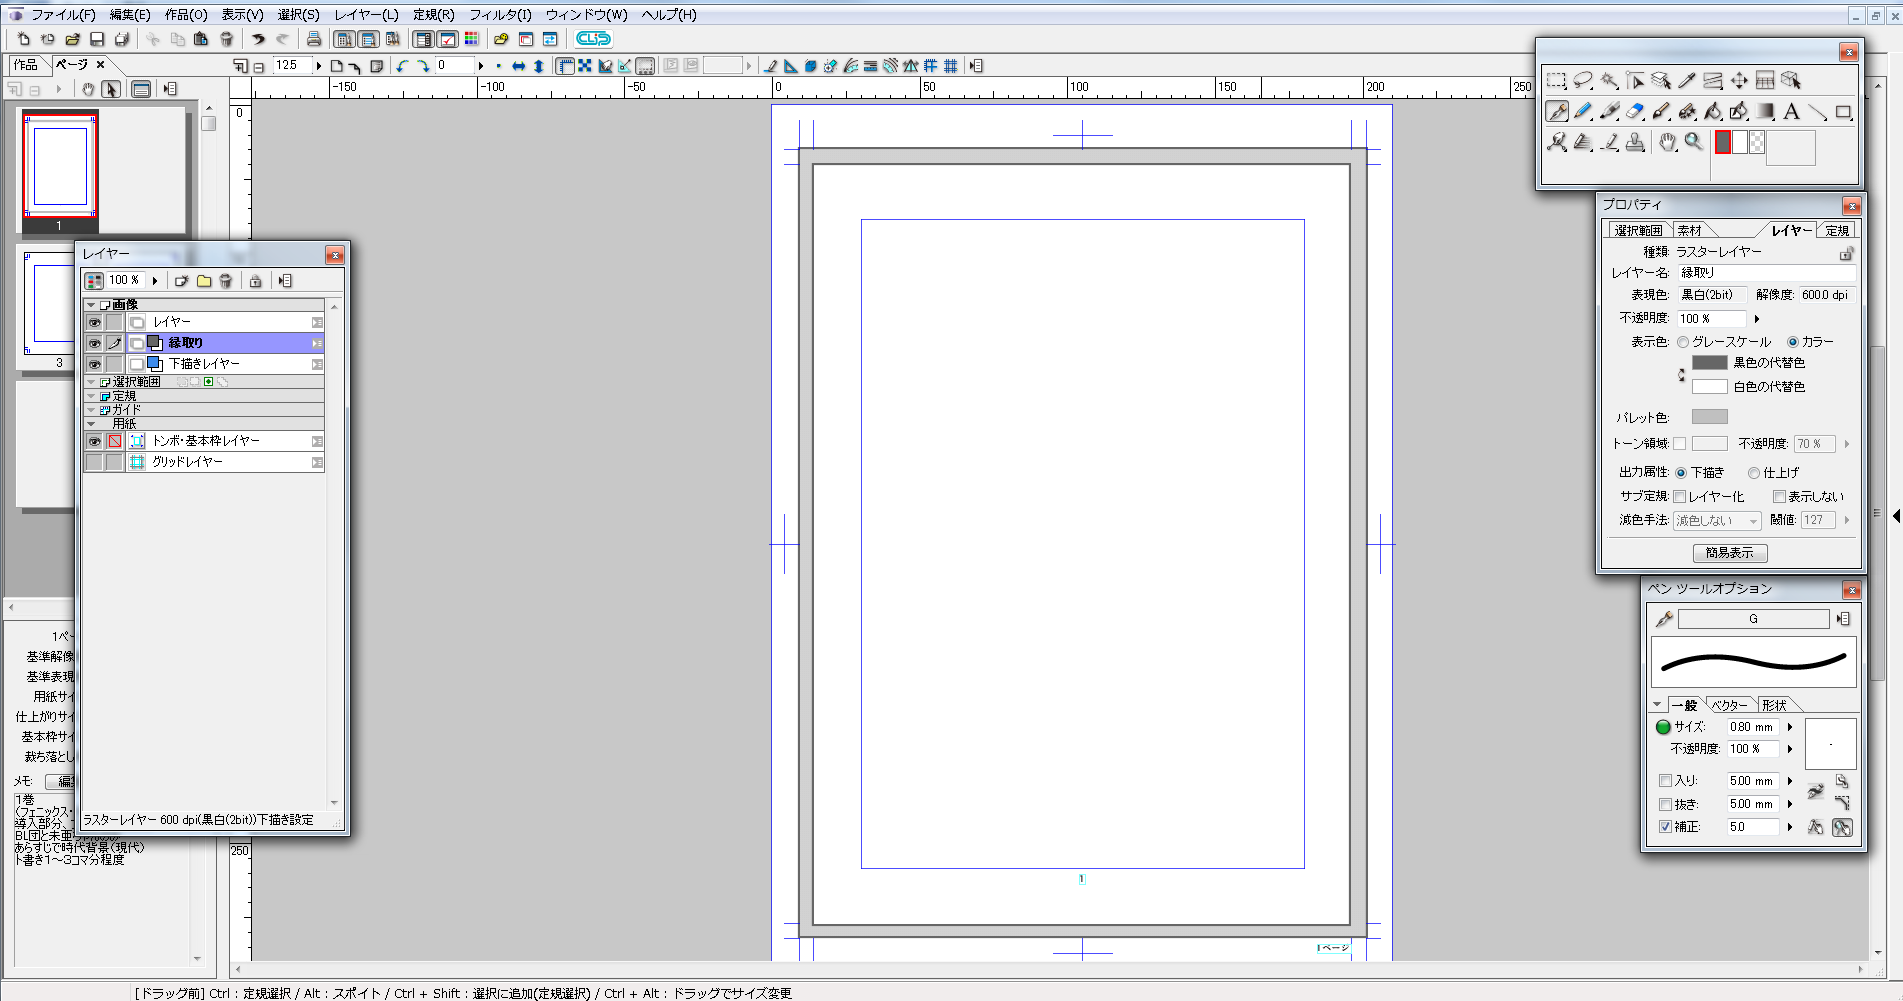Click the trash icon in Layer panel
The image size is (1903, 1001).
pyautogui.click(x=226, y=281)
